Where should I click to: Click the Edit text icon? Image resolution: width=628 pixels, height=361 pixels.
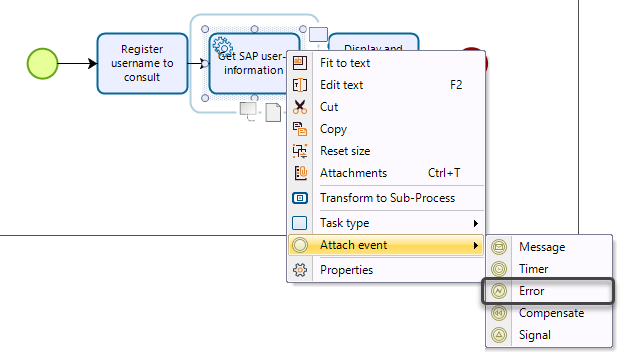coord(300,85)
